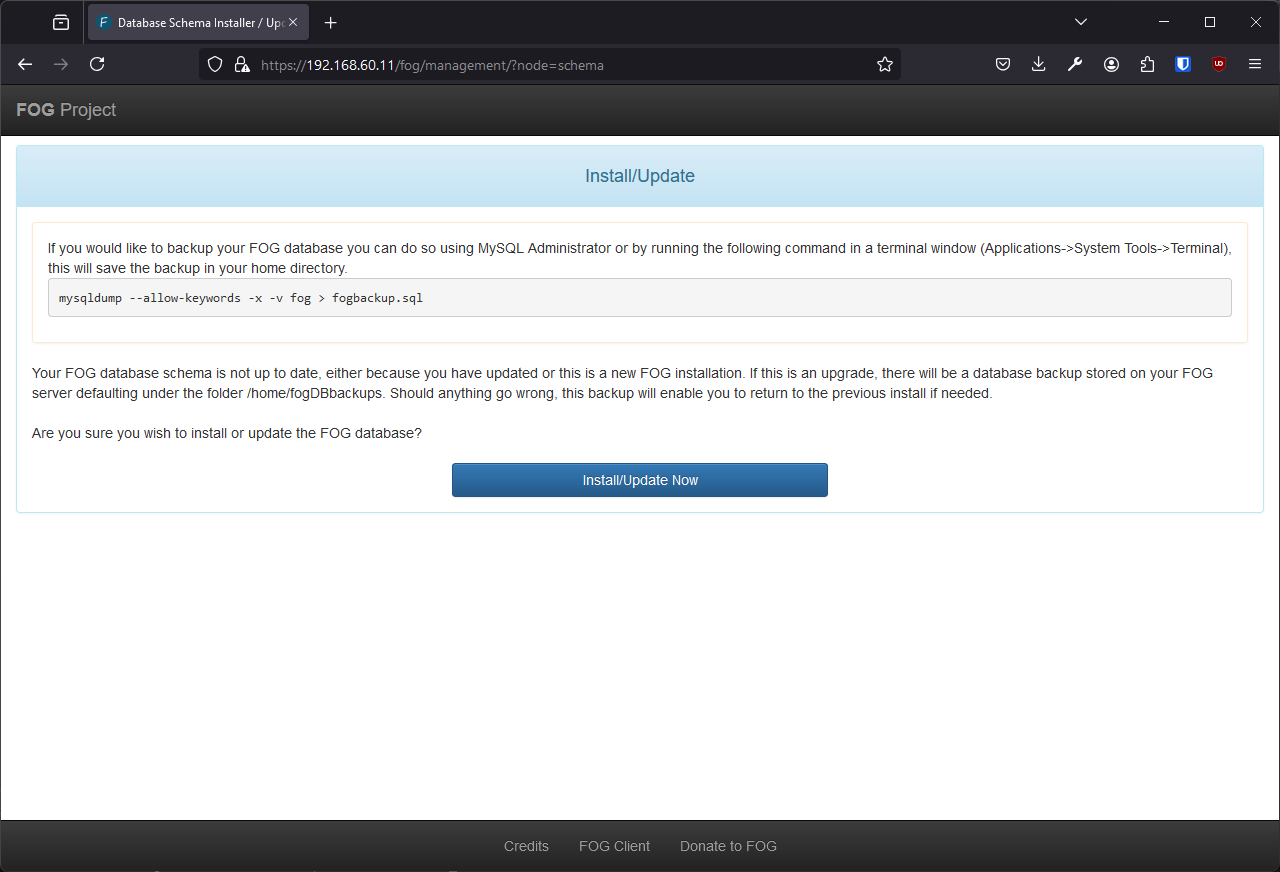Open a new tab with the plus button
Screen dimensions: 1280x872
coord(331,22)
